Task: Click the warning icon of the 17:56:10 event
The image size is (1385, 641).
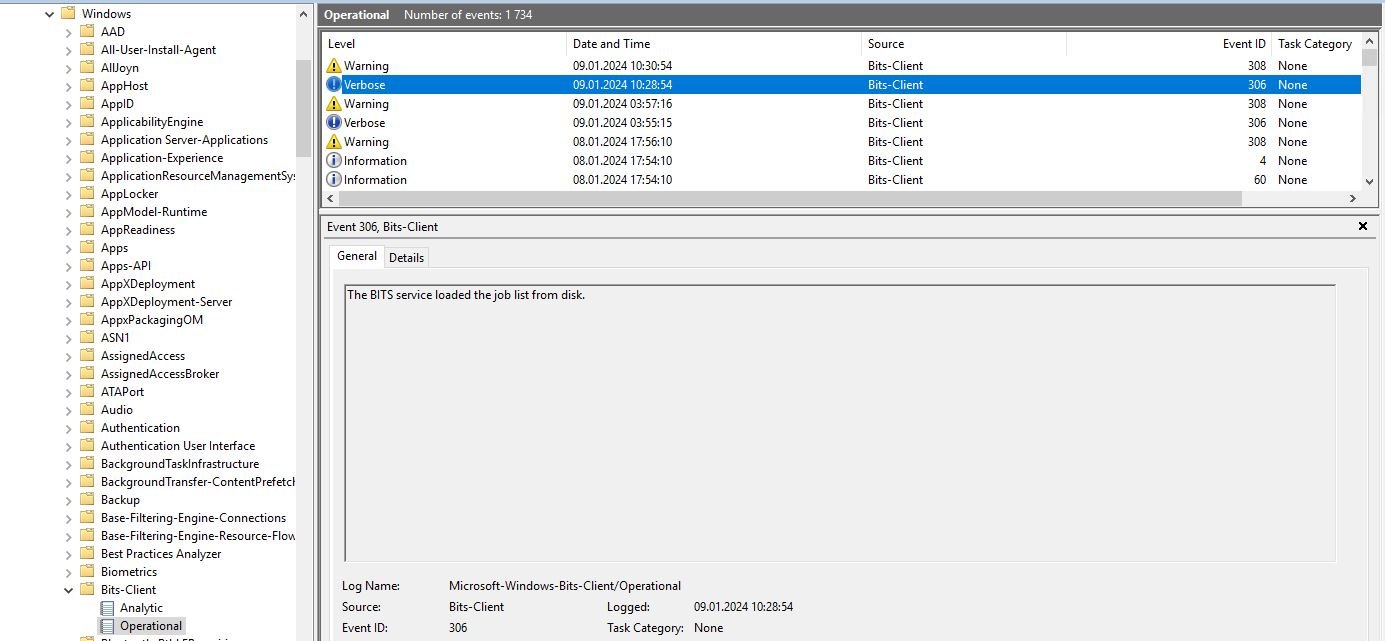Action: tap(334, 142)
